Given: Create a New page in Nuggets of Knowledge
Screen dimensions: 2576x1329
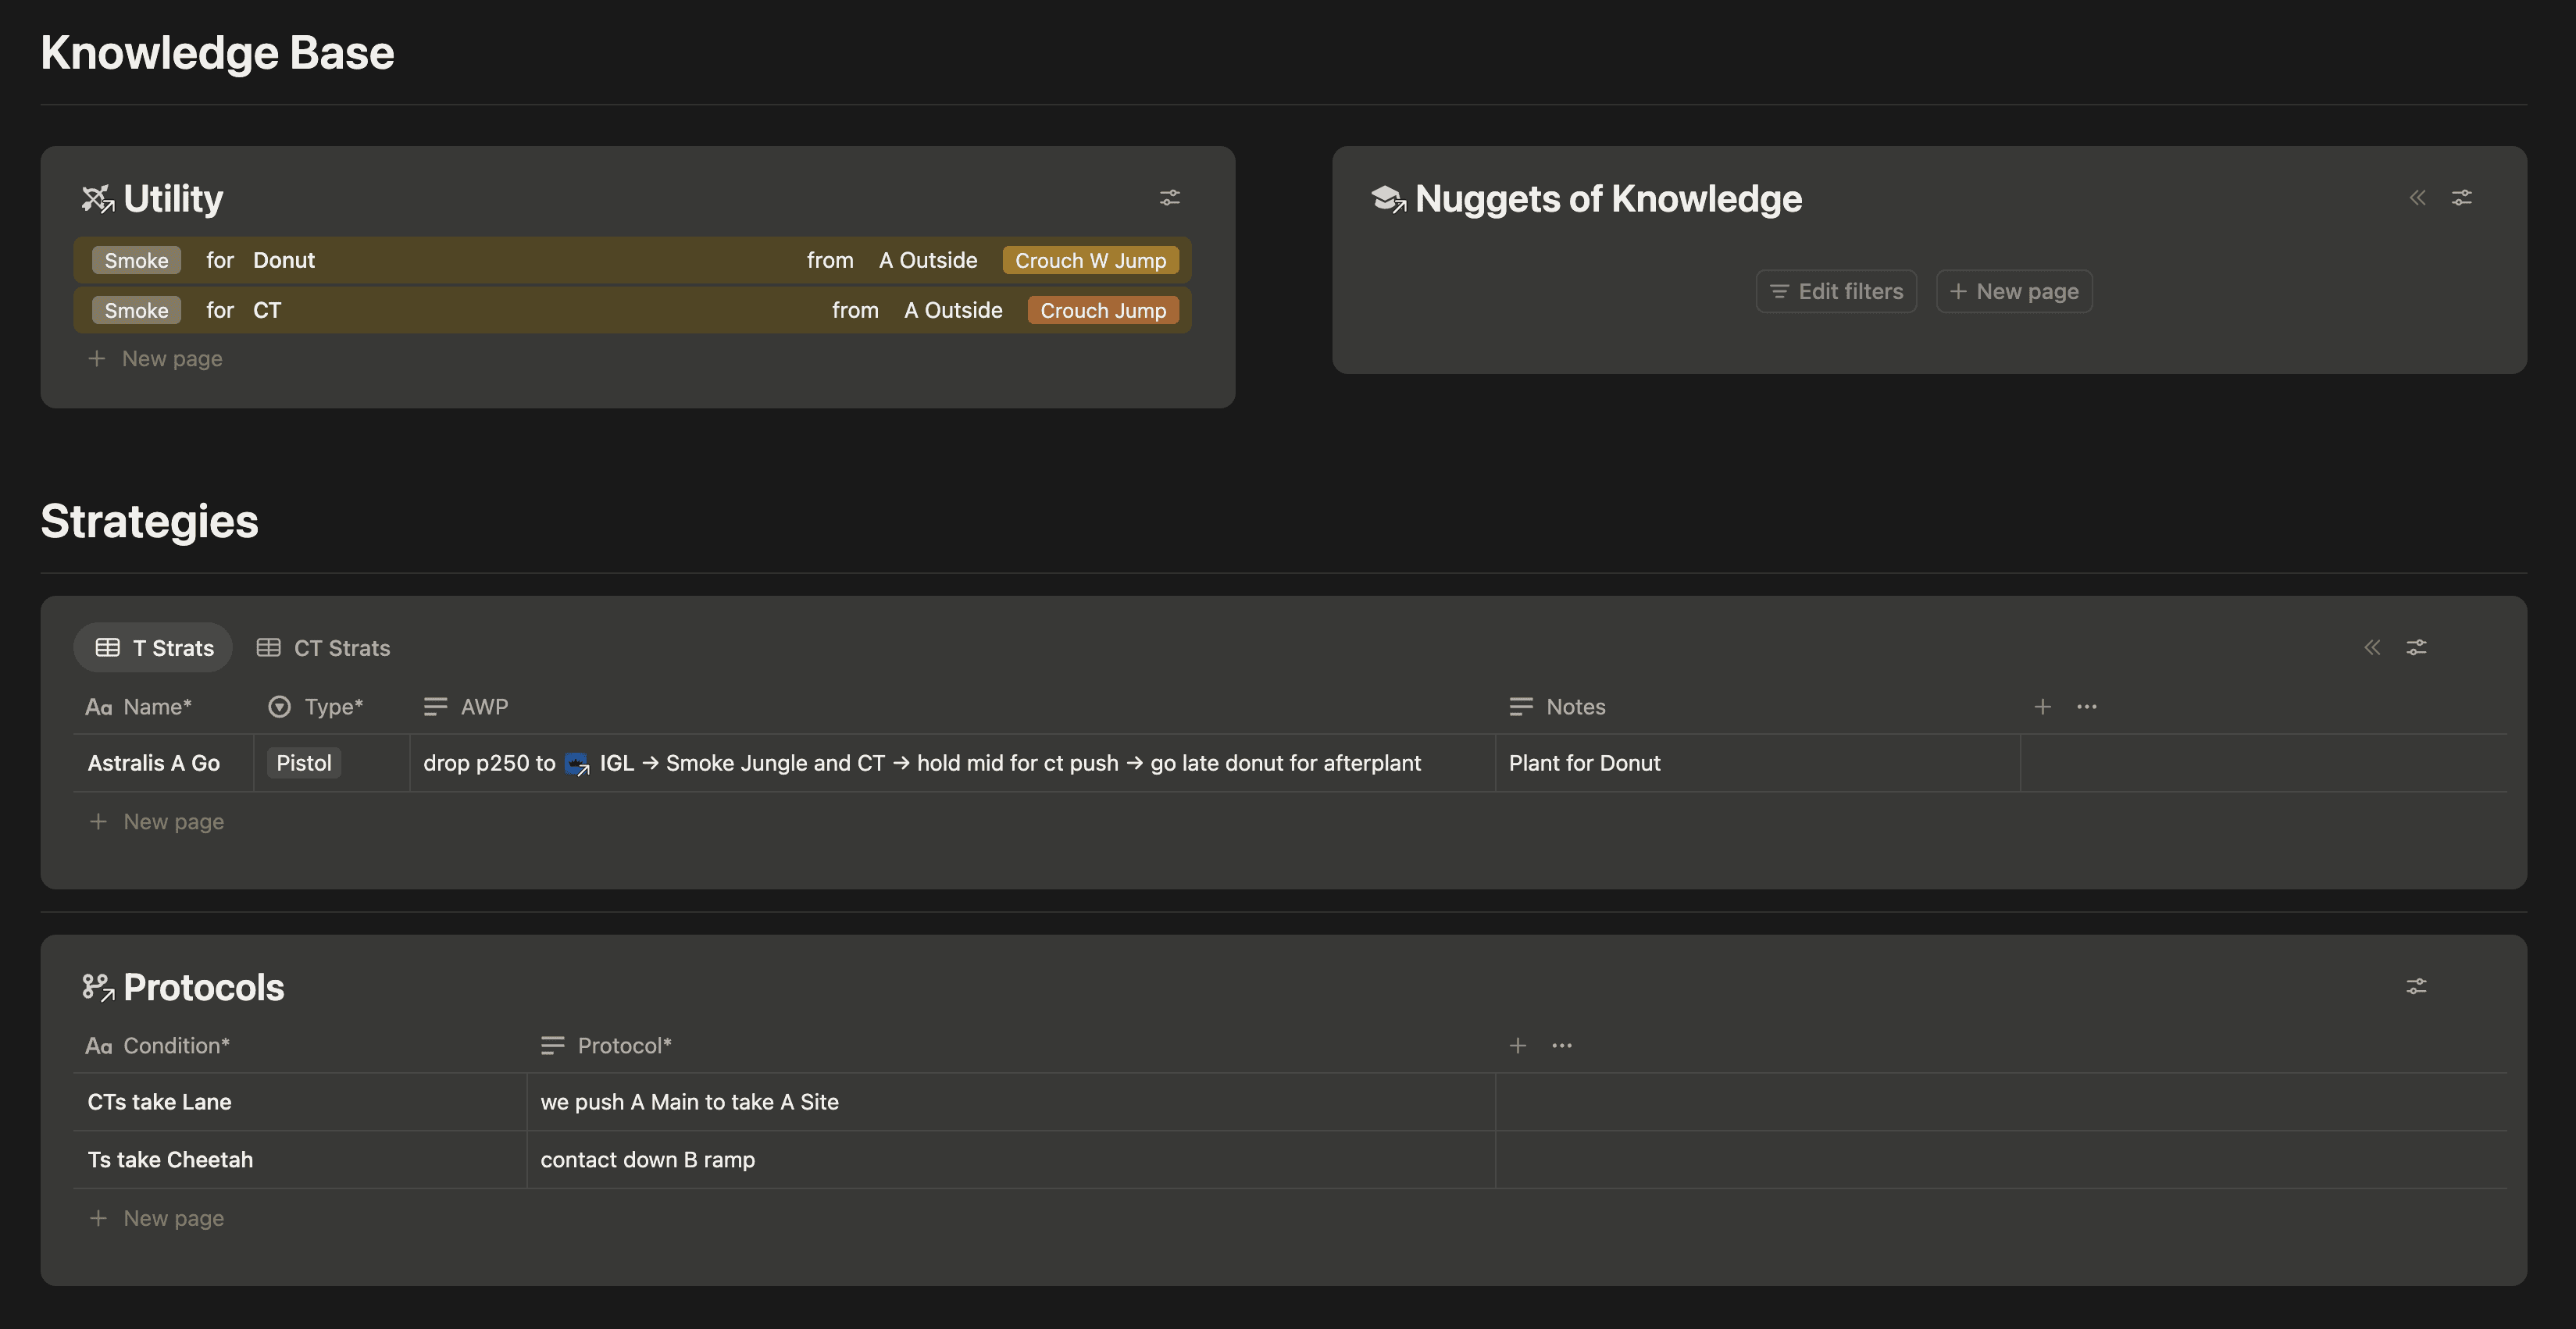Looking at the screenshot, I should (x=2014, y=291).
